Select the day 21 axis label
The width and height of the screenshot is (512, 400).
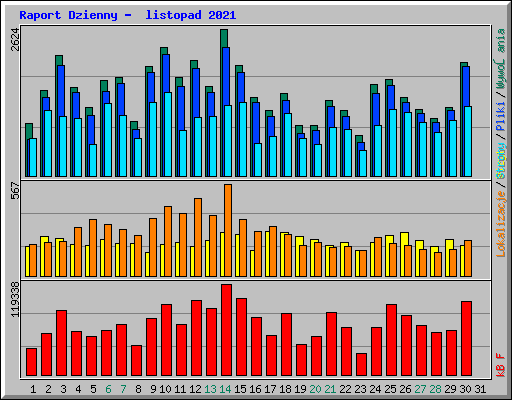point(330,389)
